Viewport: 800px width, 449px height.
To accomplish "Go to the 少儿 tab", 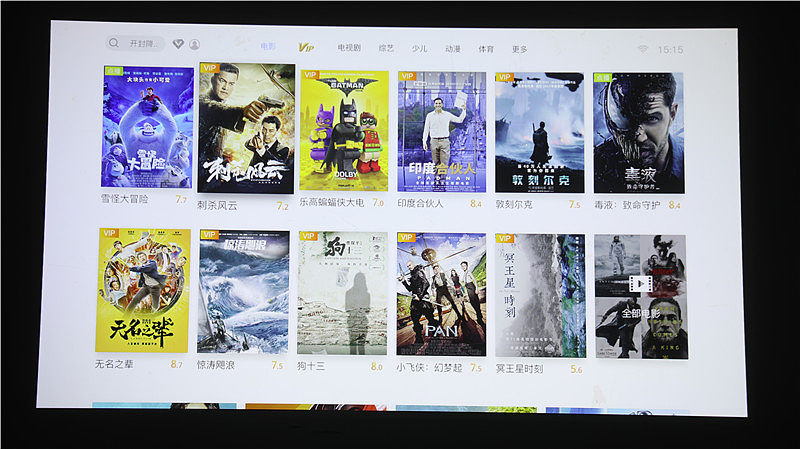I will (419, 48).
